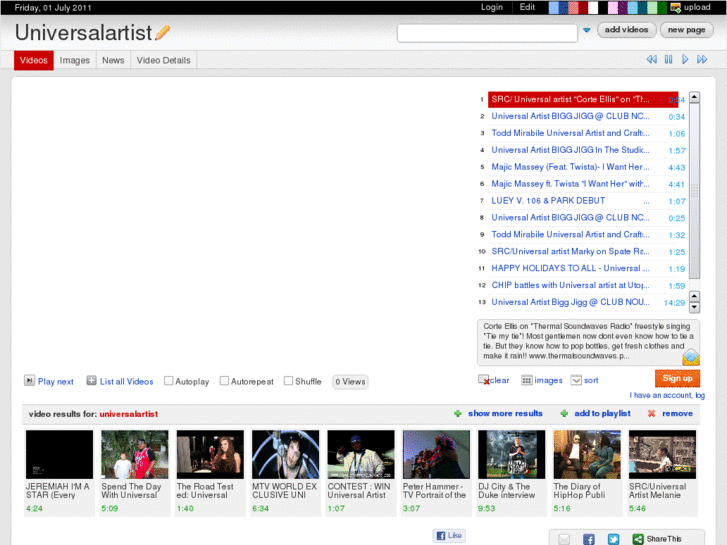727x545 pixels.
Task: Click the green plus beside add to playlist
Action: (564, 413)
